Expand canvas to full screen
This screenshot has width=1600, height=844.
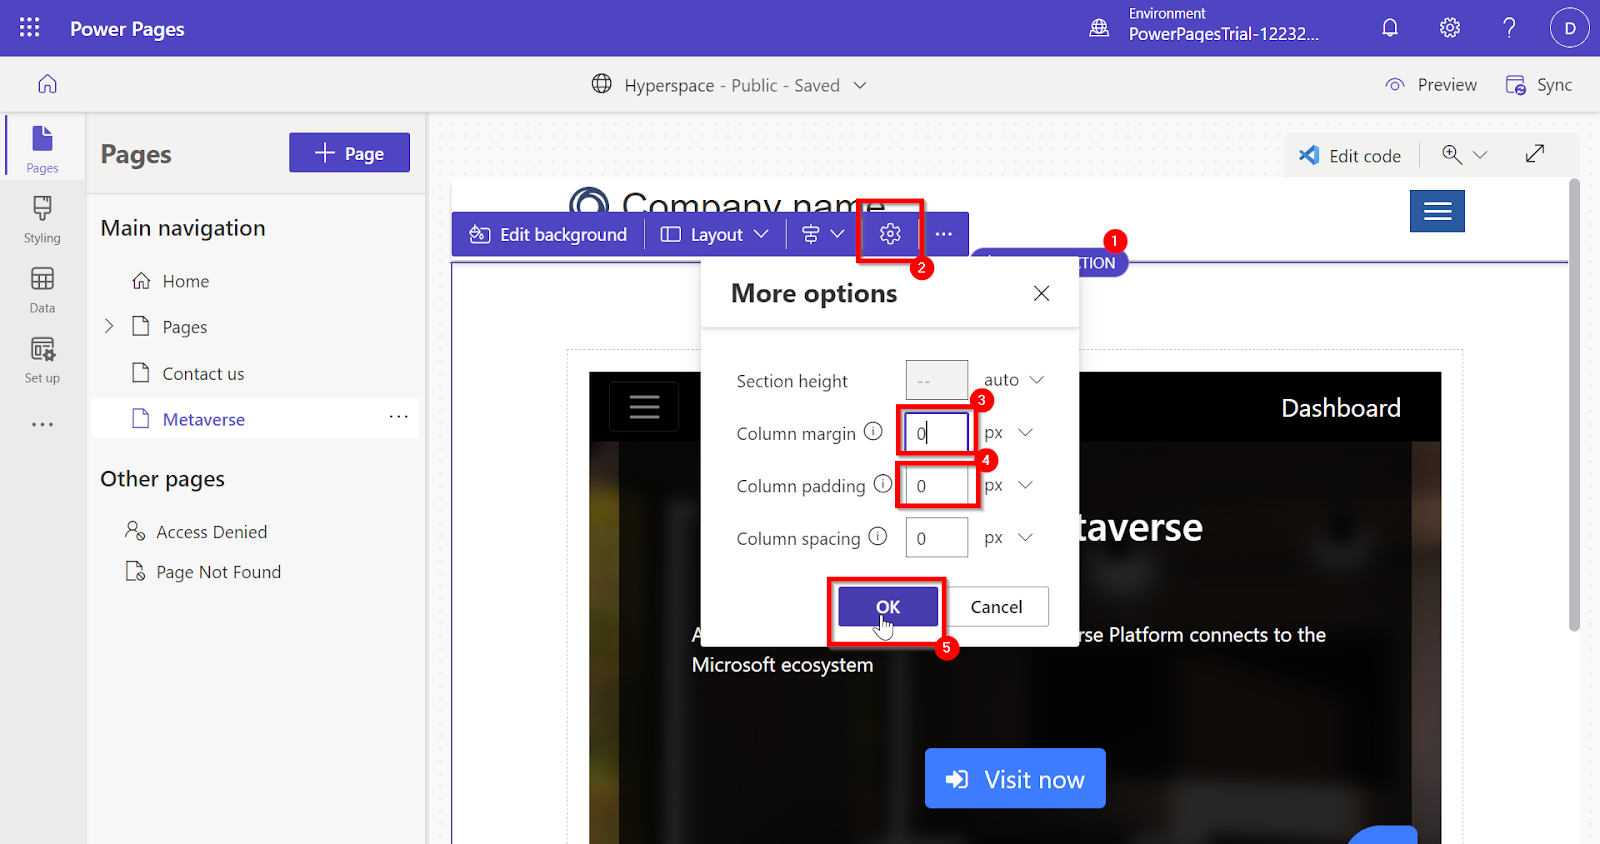[1535, 153]
